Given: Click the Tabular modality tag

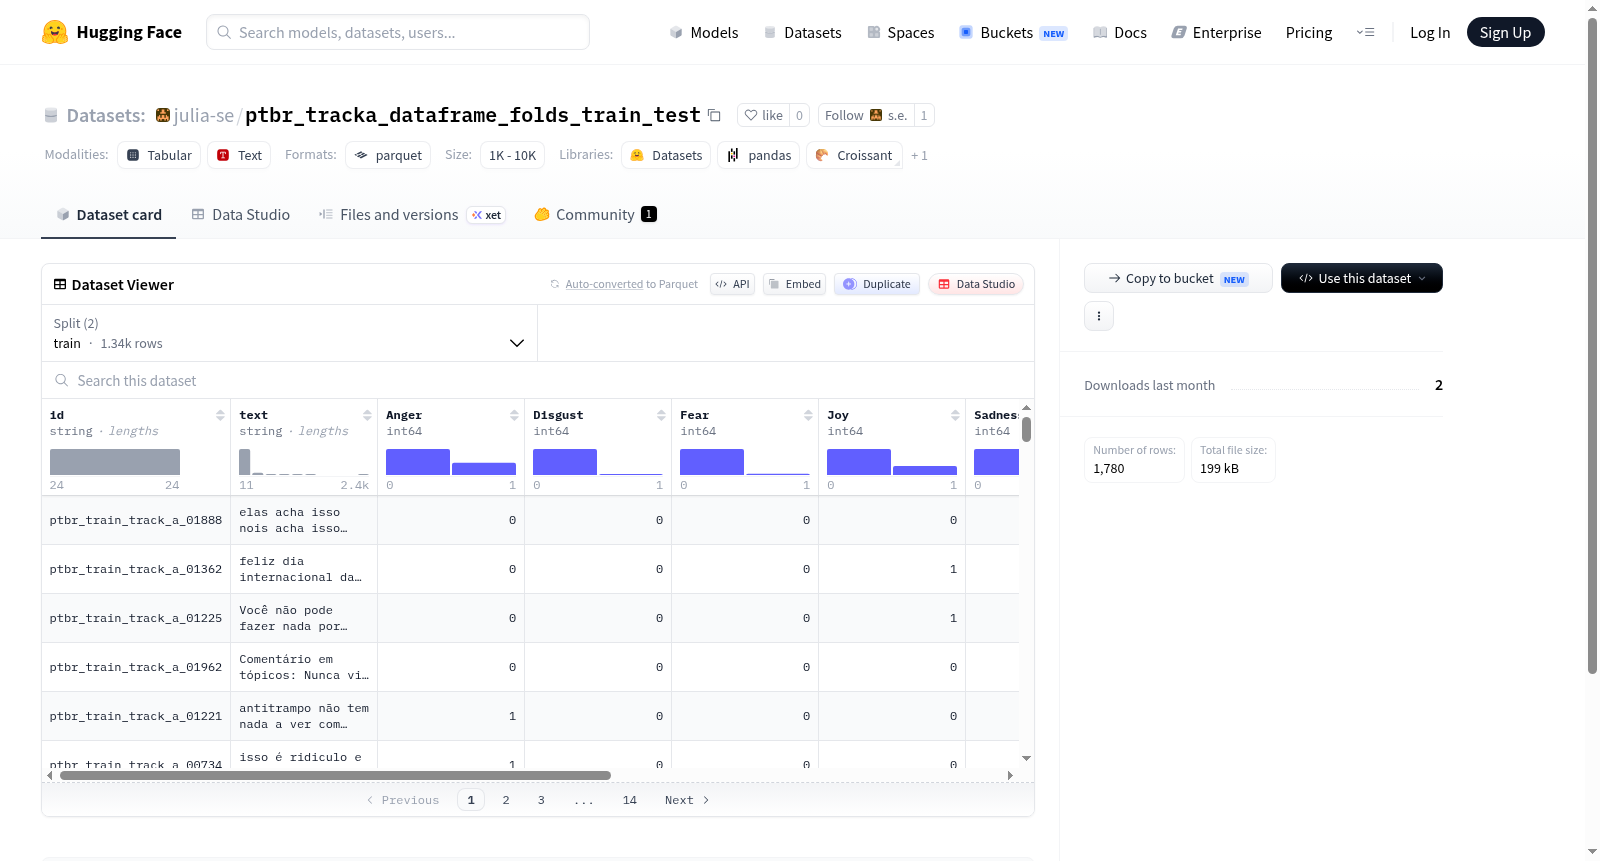Looking at the screenshot, I should coord(159,155).
